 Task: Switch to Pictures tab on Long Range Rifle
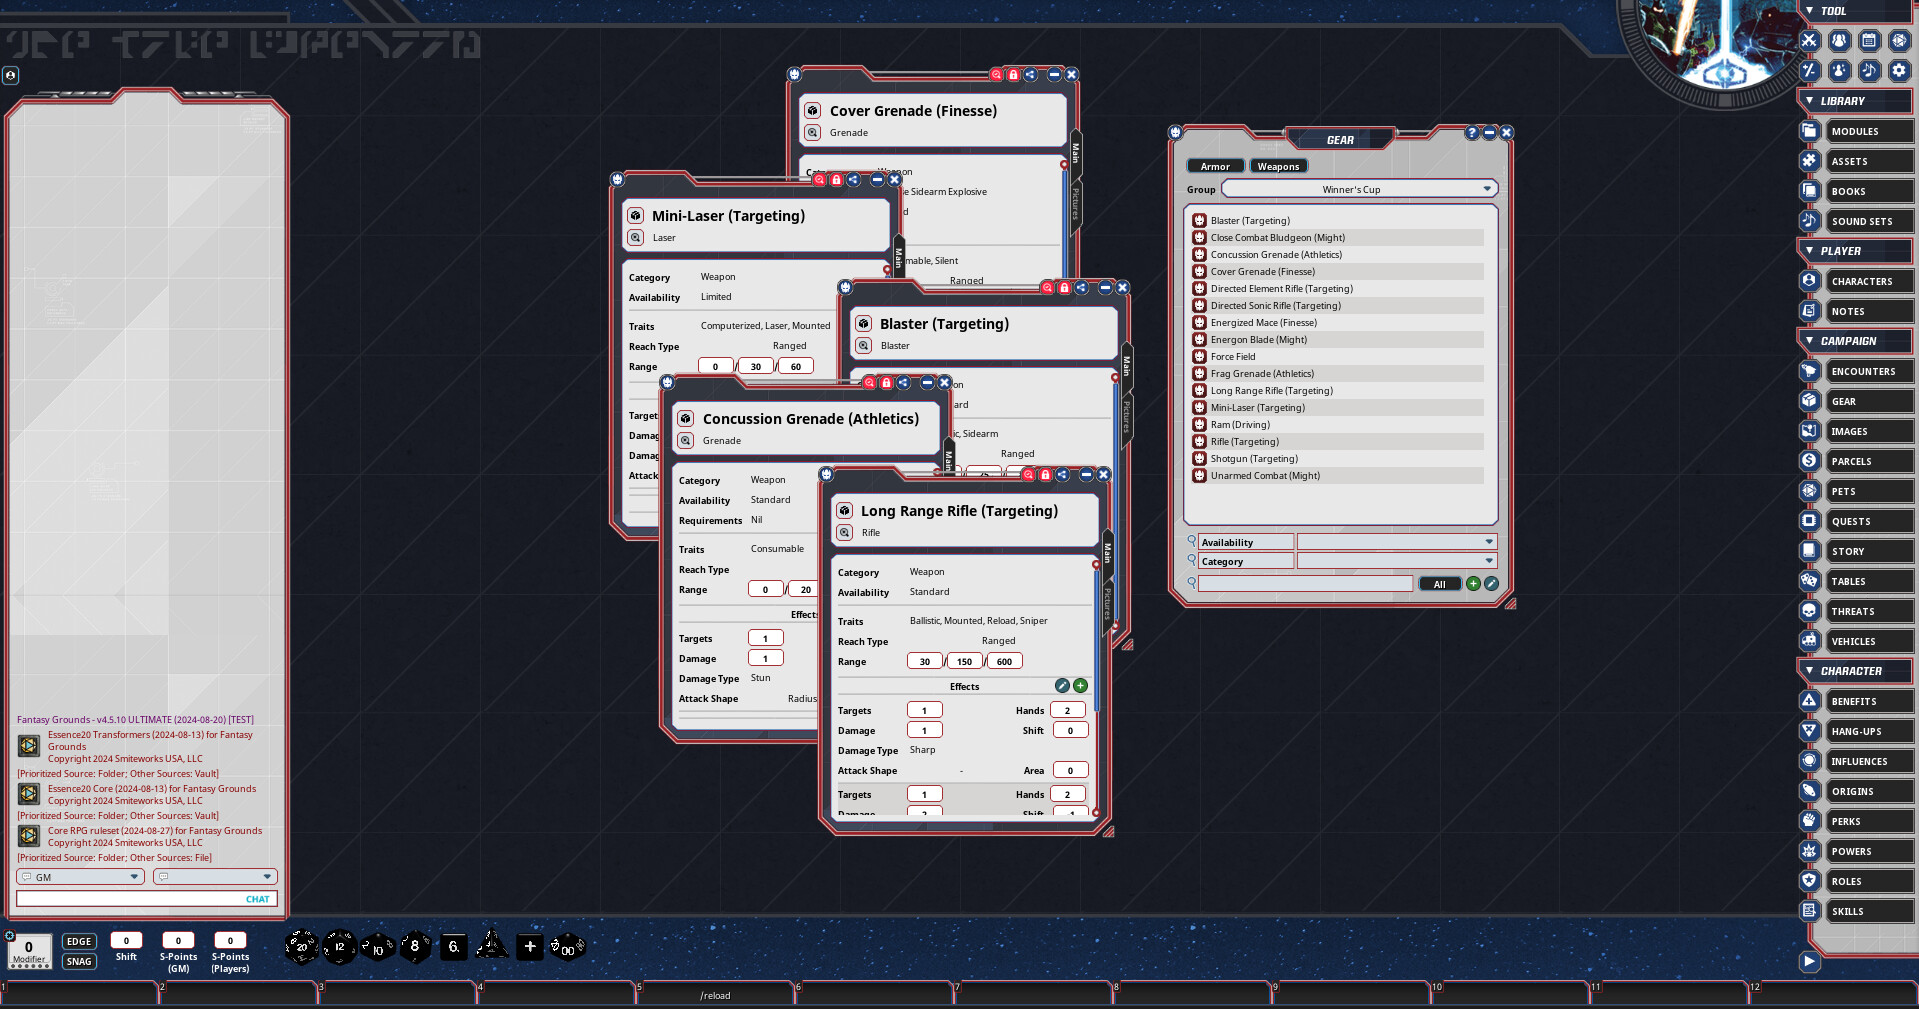click(1107, 603)
